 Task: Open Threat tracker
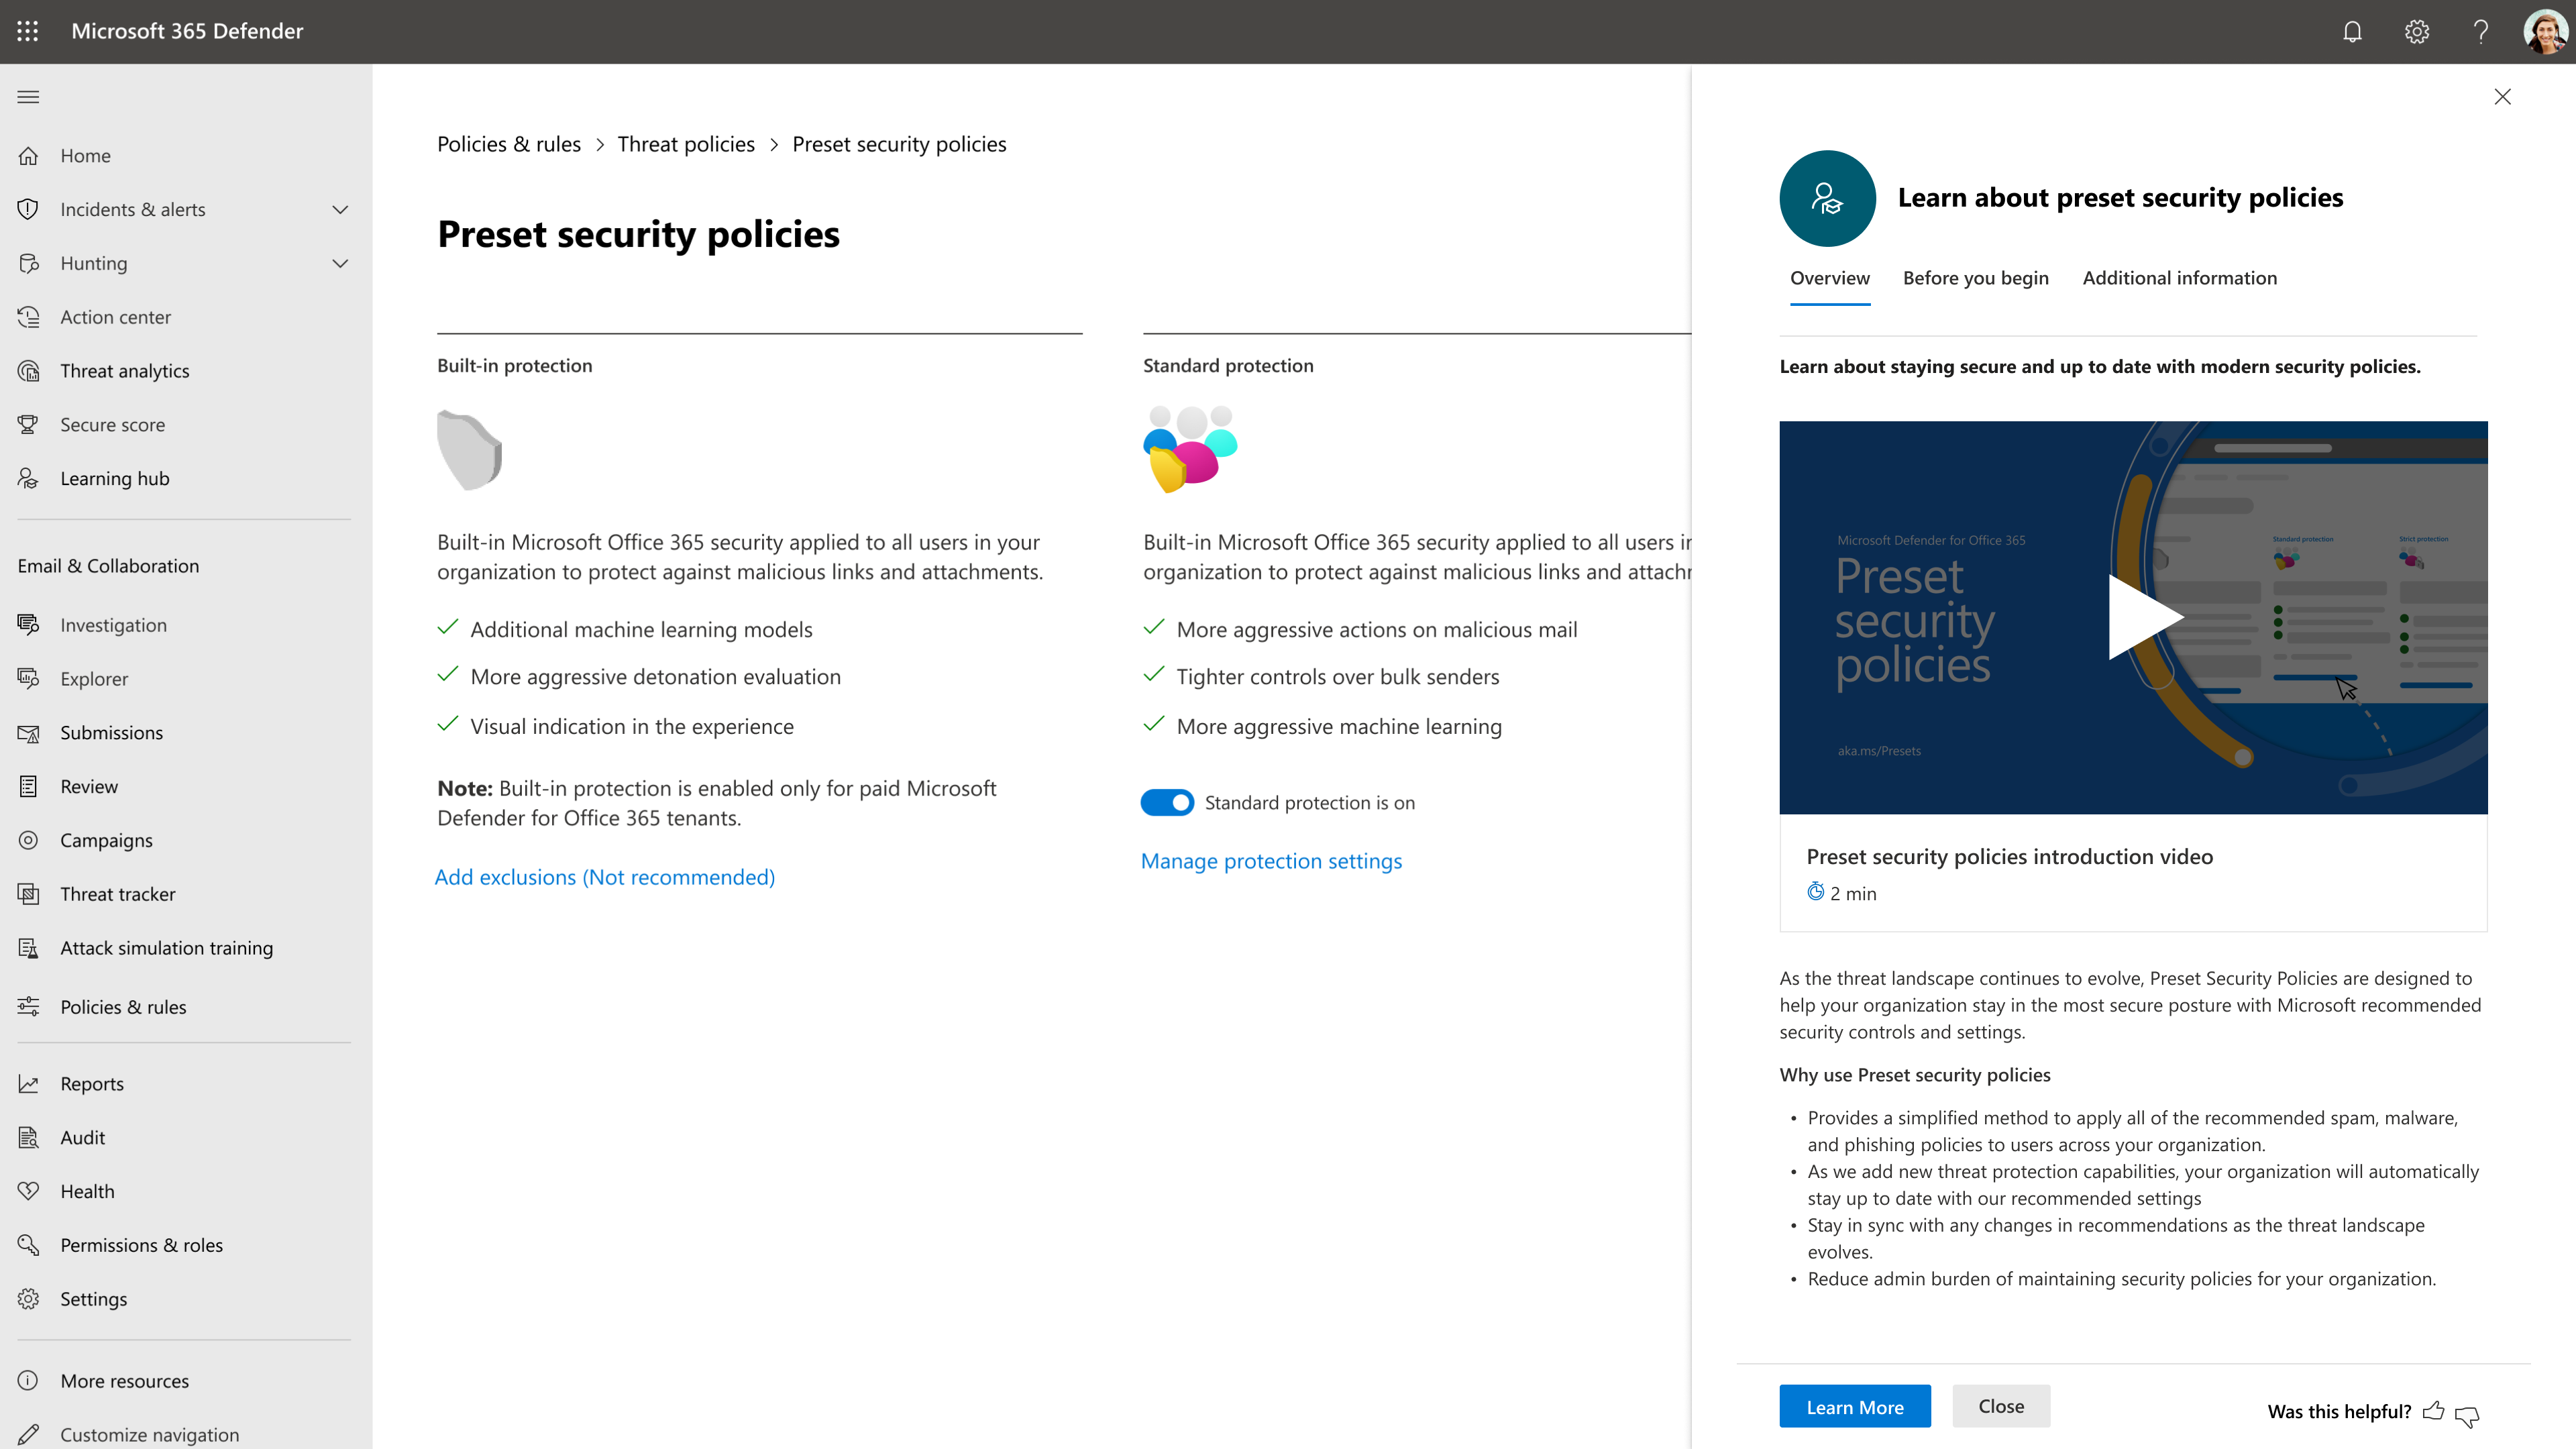(118, 893)
